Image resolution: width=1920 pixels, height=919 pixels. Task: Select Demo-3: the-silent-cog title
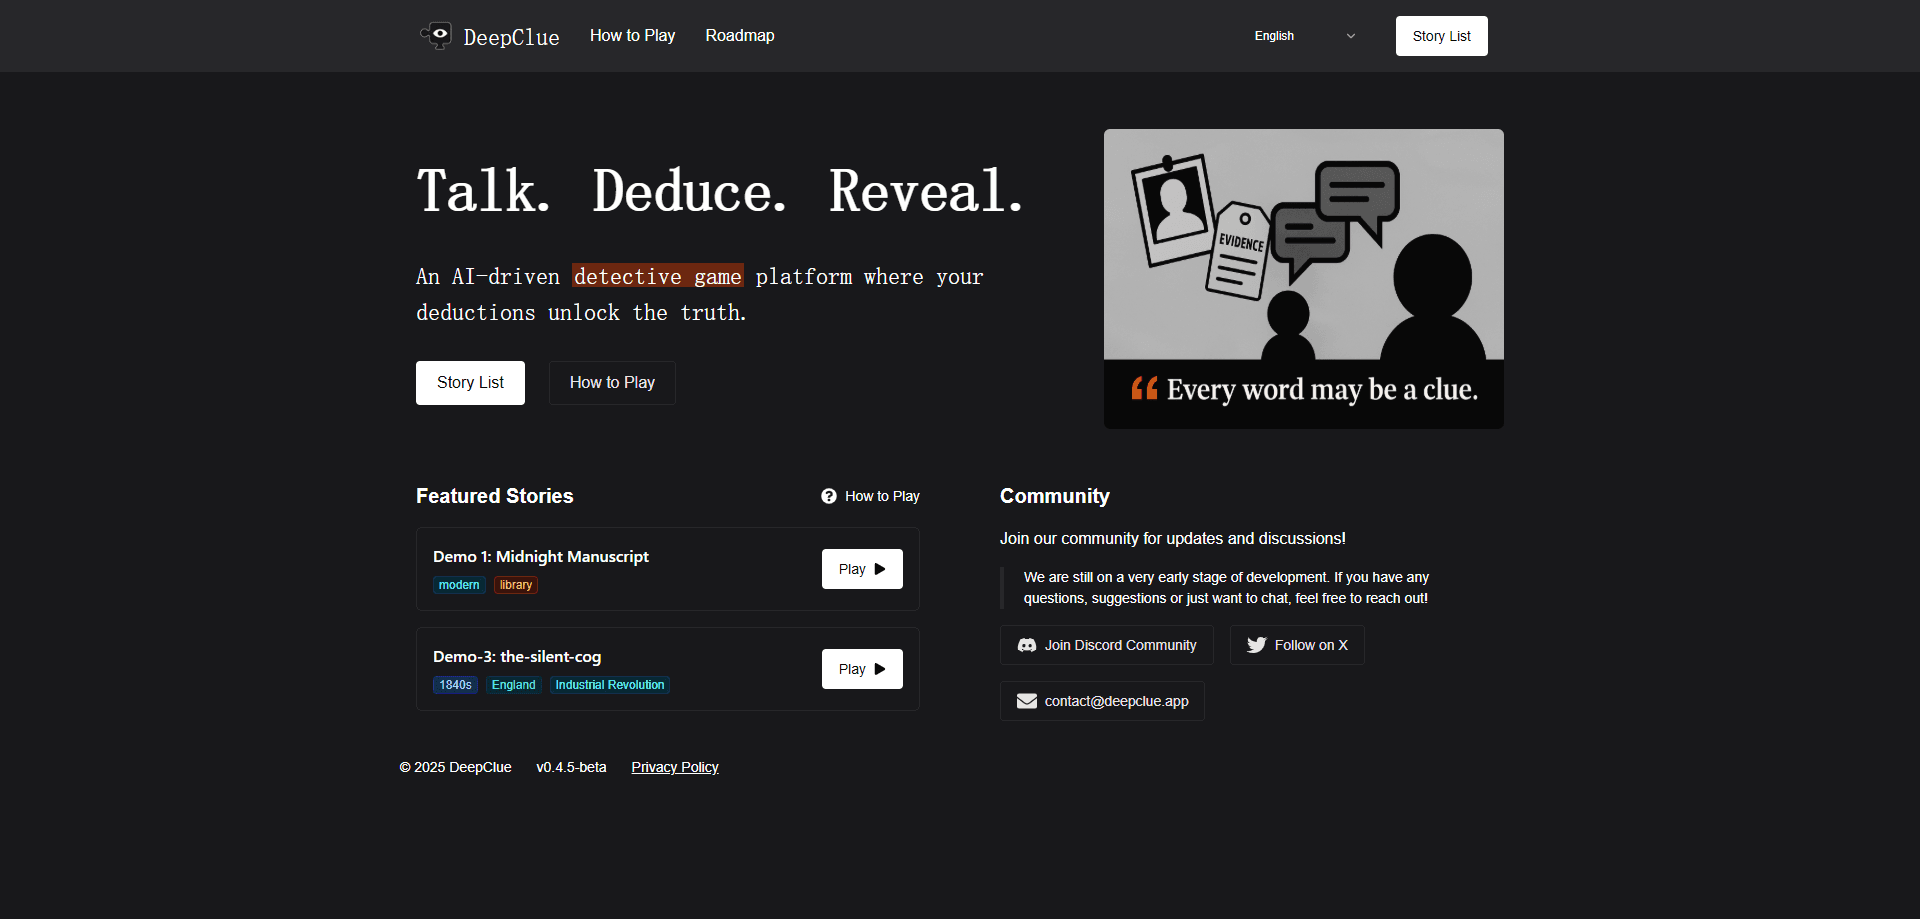[x=517, y=656]
